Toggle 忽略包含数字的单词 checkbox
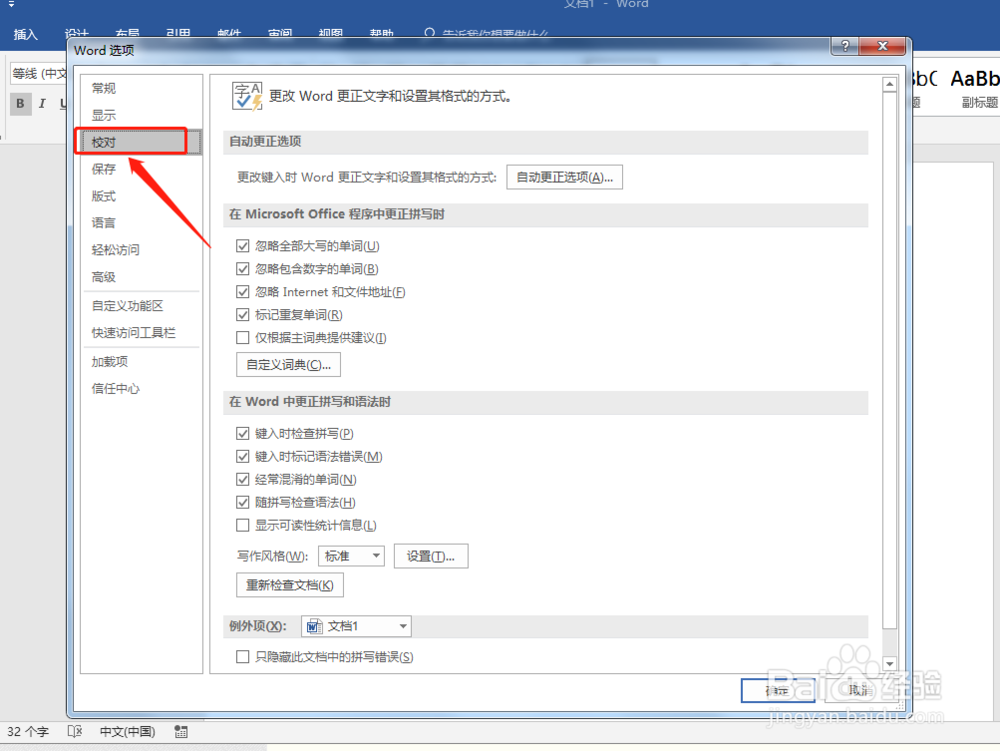1000x751 pixels. [x=242, y=269]
